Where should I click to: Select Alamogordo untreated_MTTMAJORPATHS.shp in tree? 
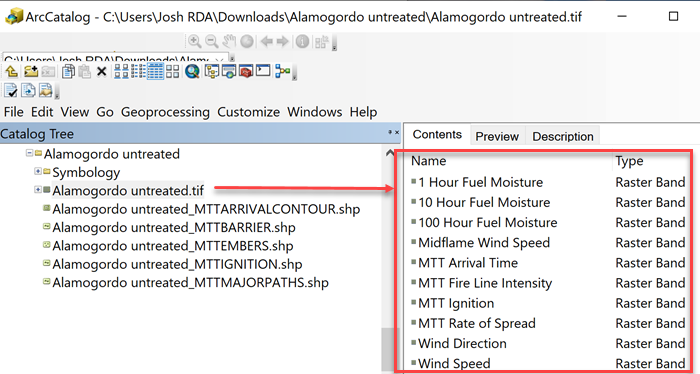(x=190, y=282)
